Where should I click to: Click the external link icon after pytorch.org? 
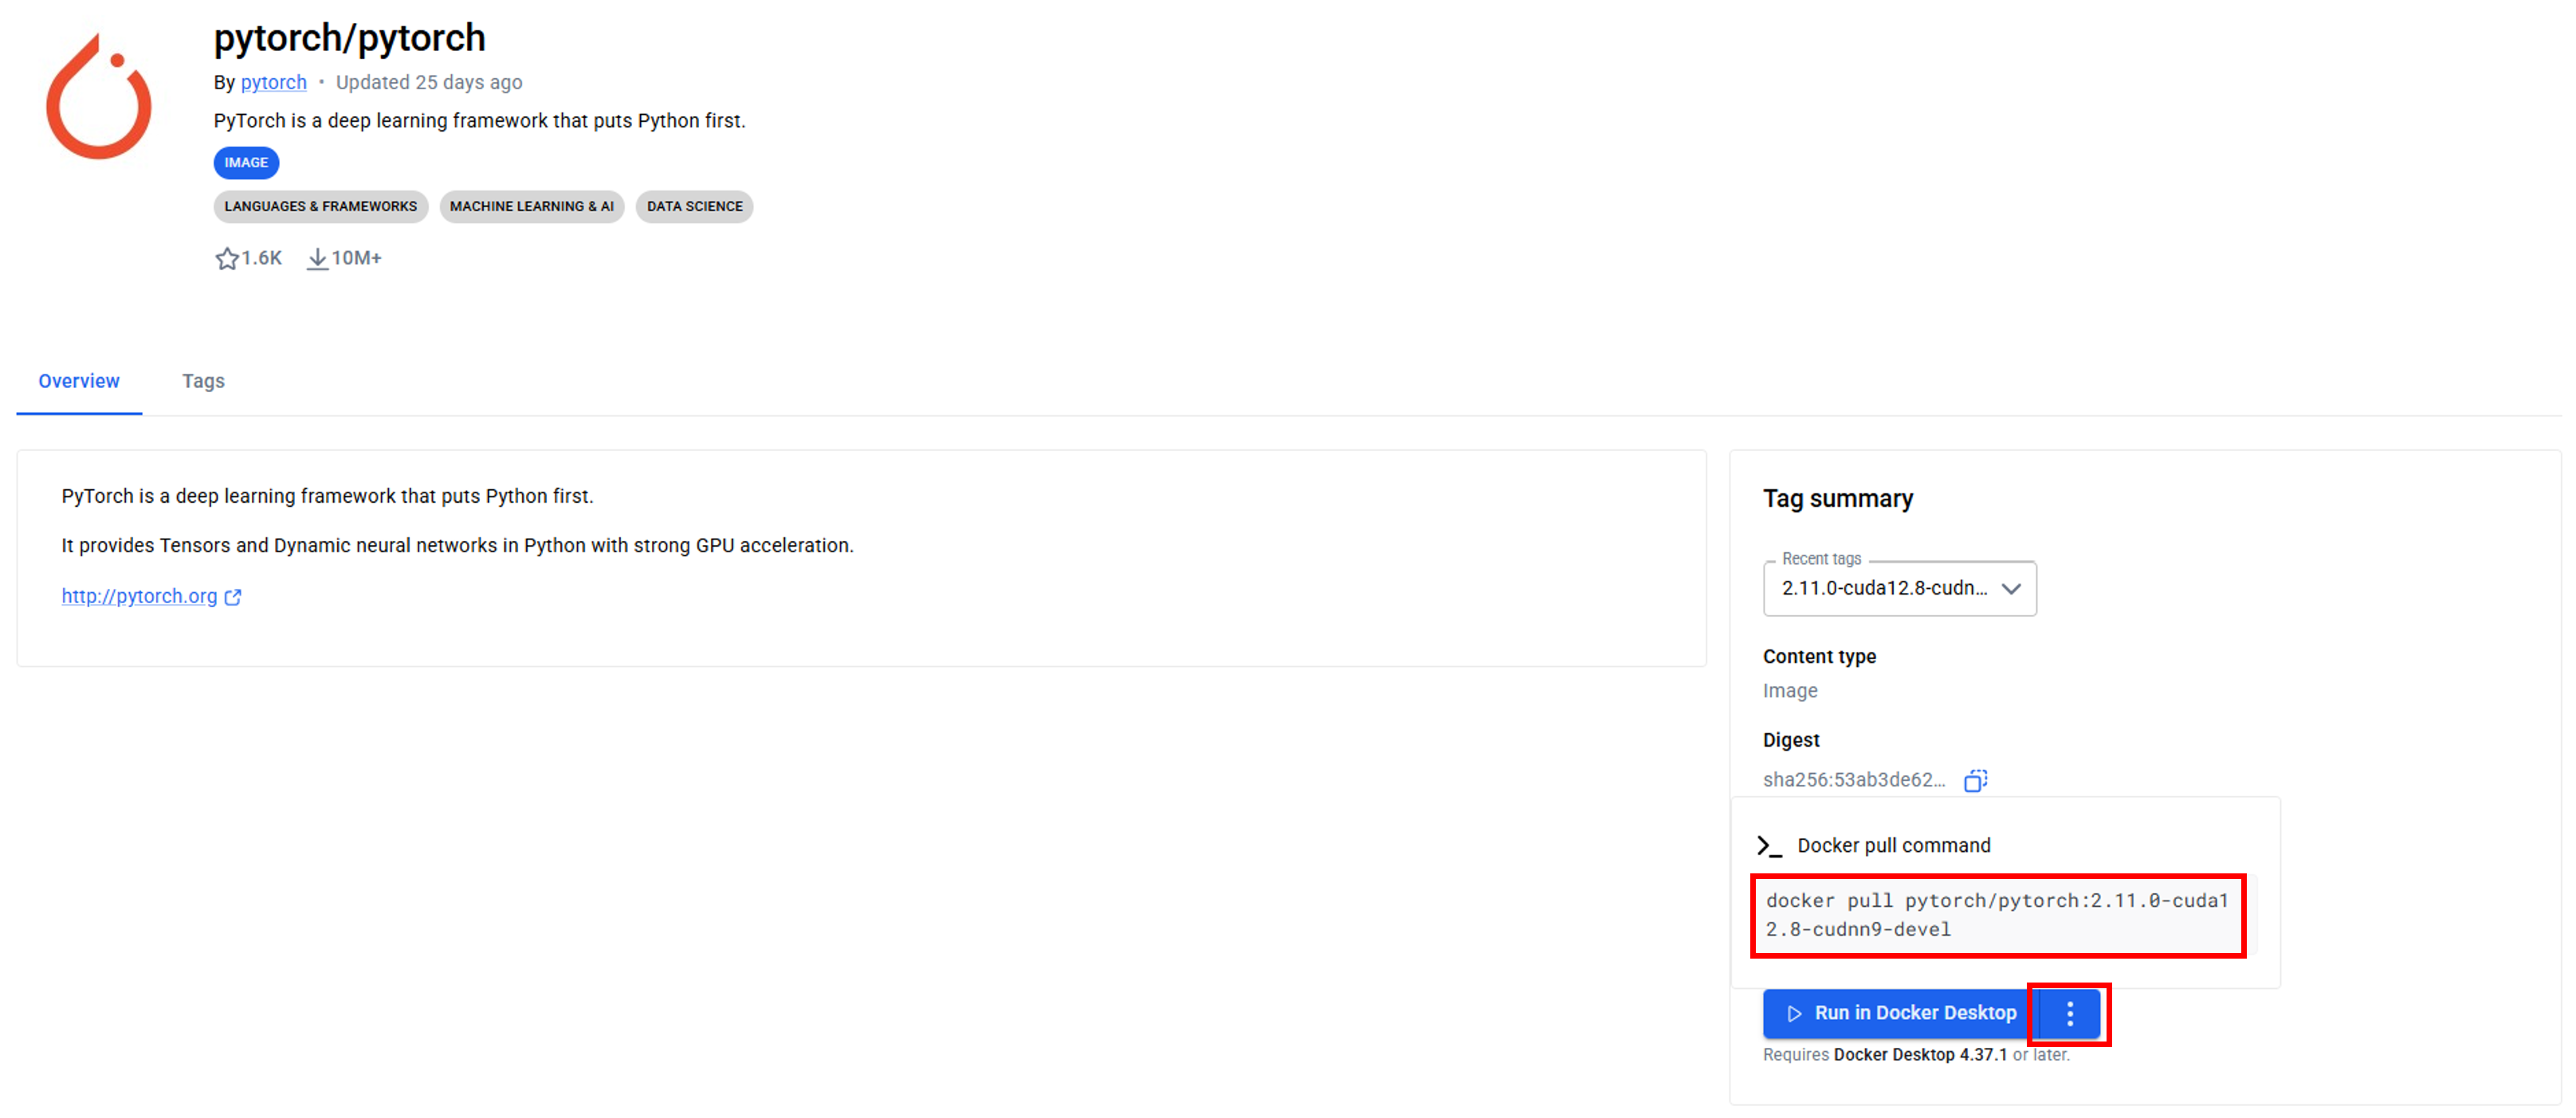(233, 597)
